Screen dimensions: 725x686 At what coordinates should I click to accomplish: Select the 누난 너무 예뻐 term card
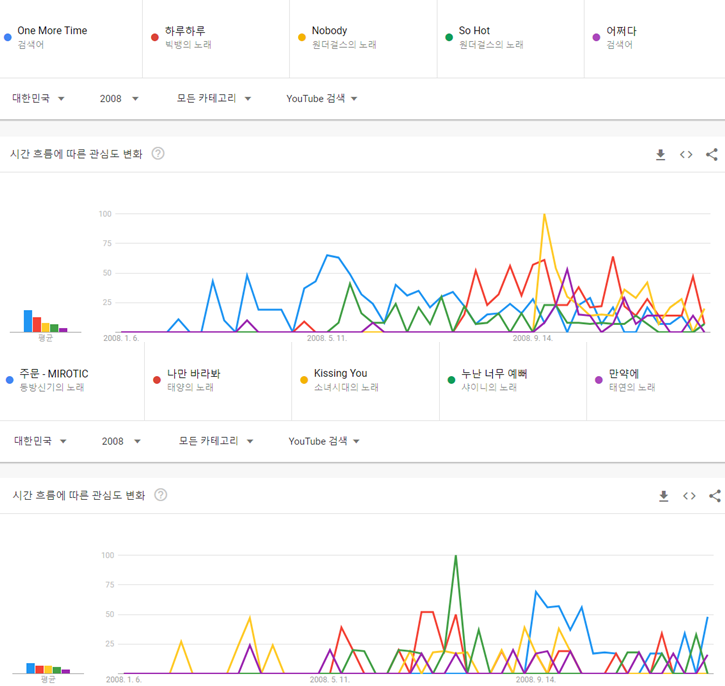click(513, 381)
